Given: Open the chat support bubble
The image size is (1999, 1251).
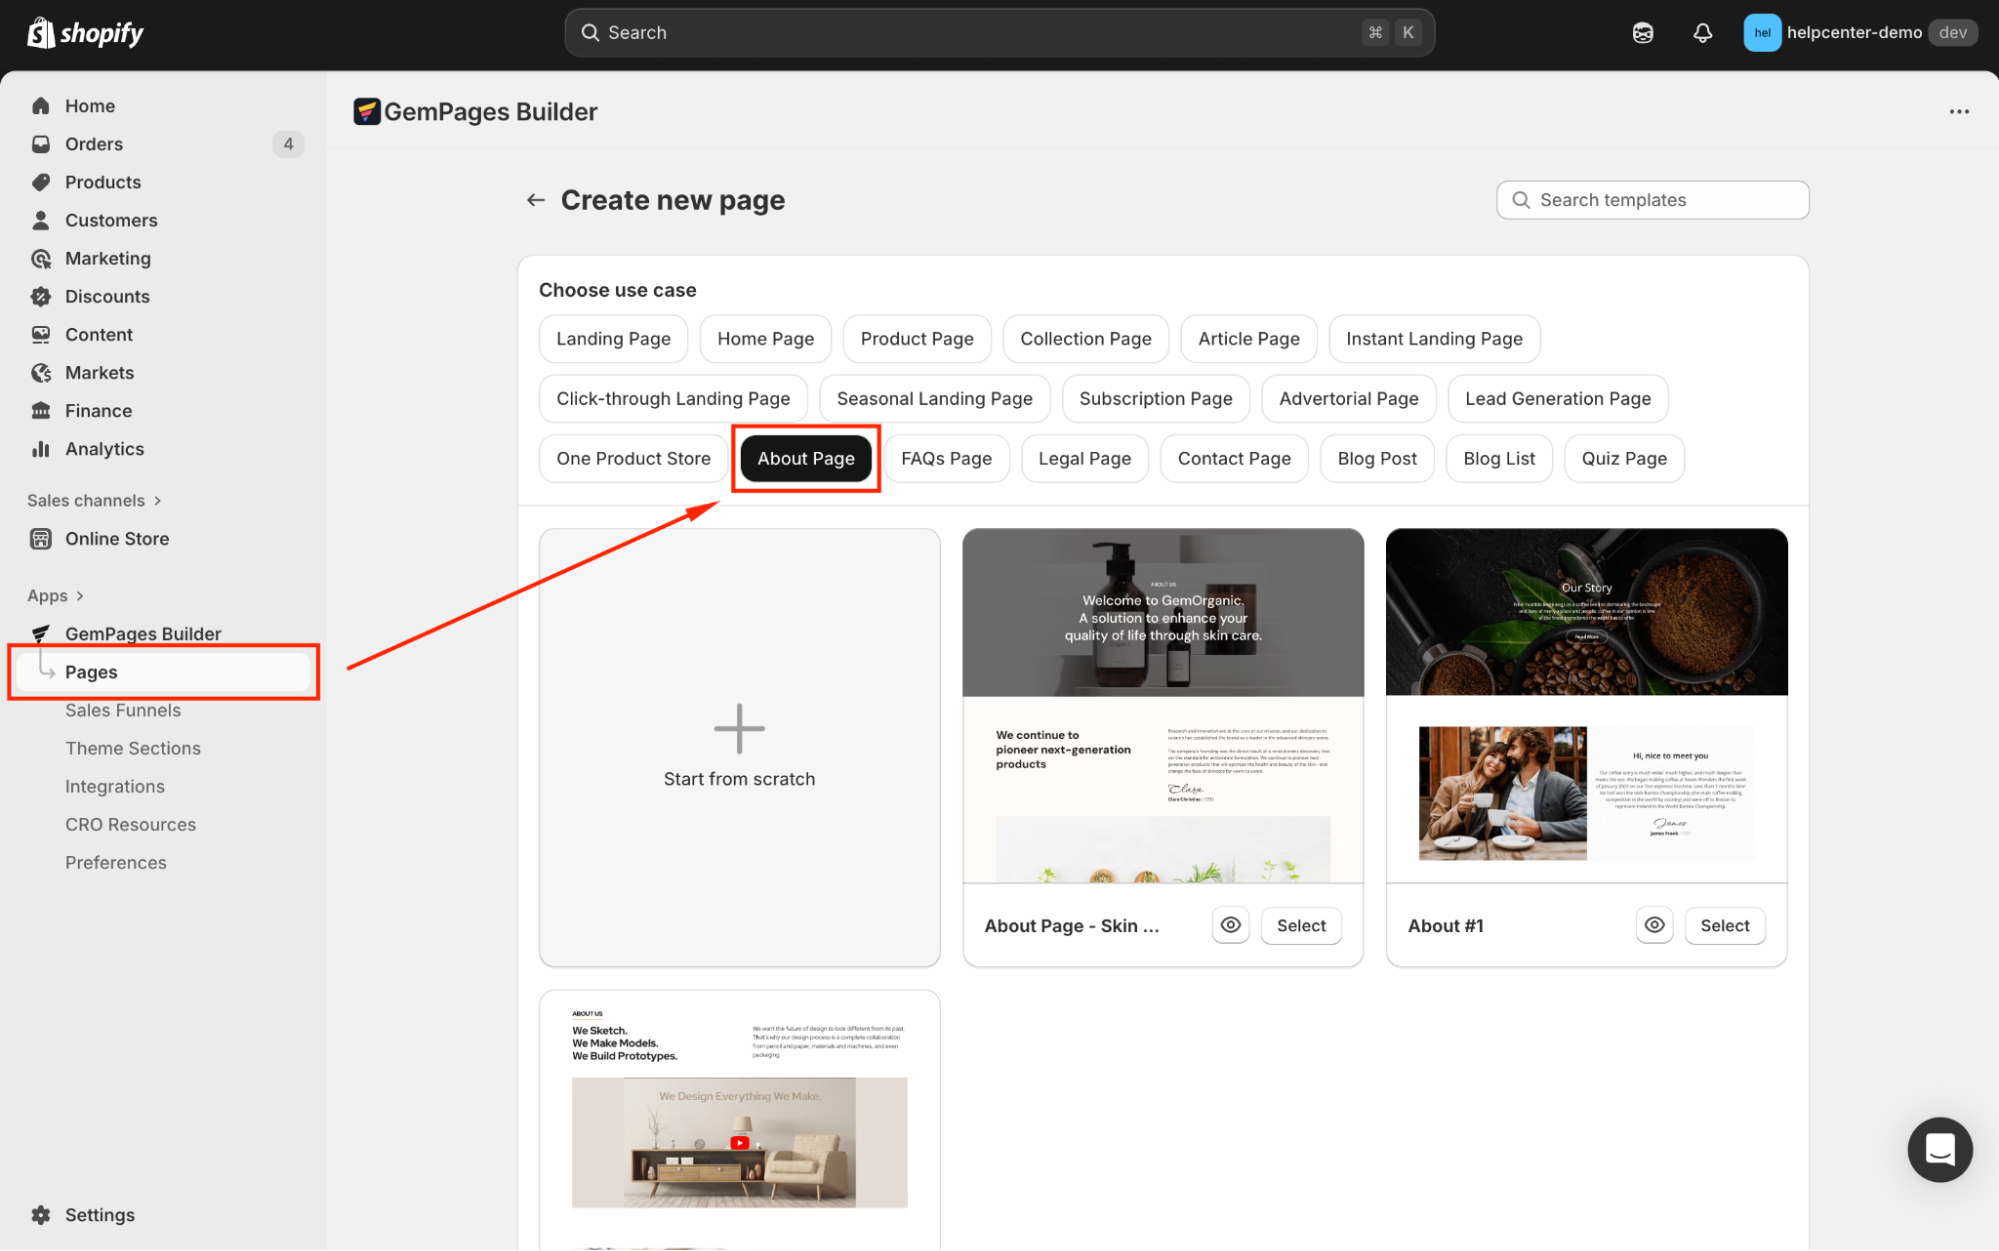Looking at the screenshot, I should point(1939,1149).
